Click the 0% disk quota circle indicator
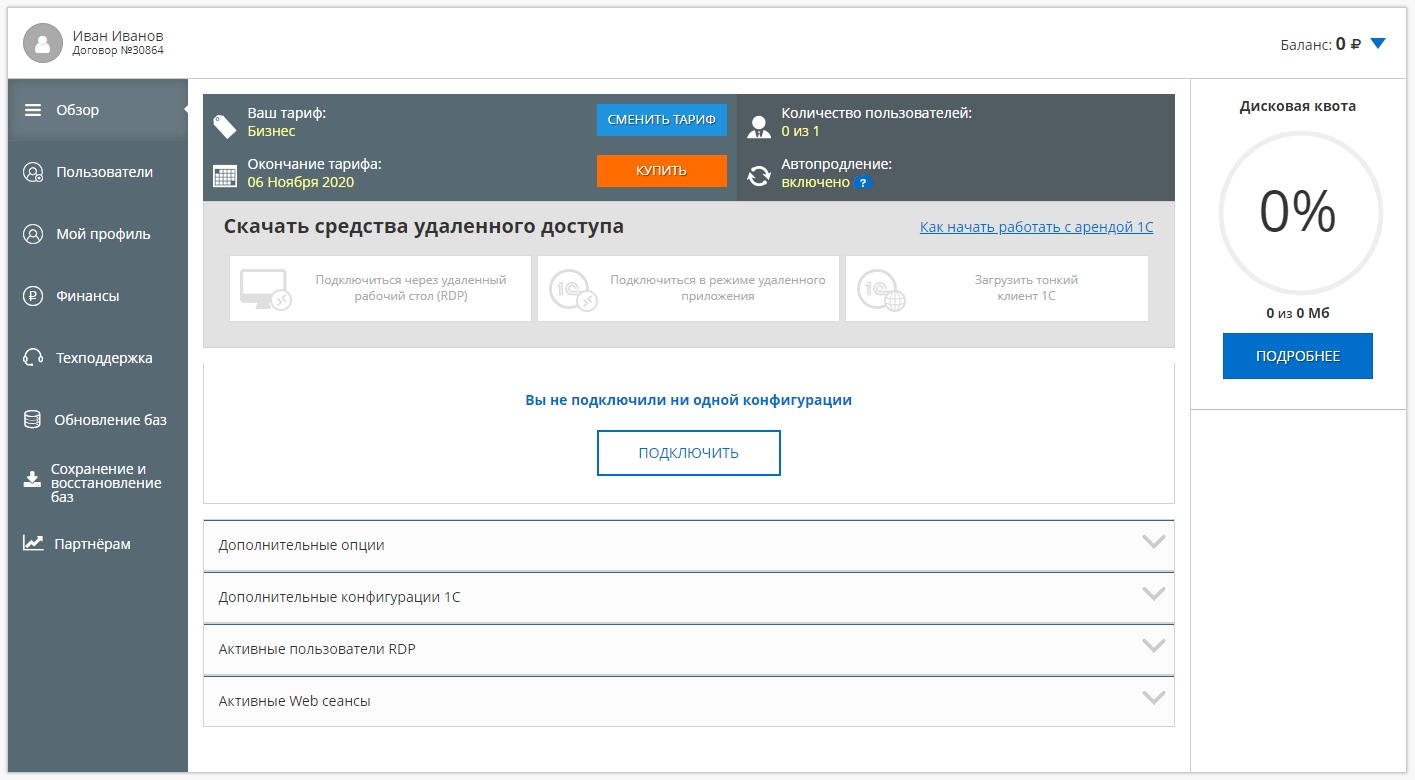This screenshot has width=1415, height=780. 1298,213
